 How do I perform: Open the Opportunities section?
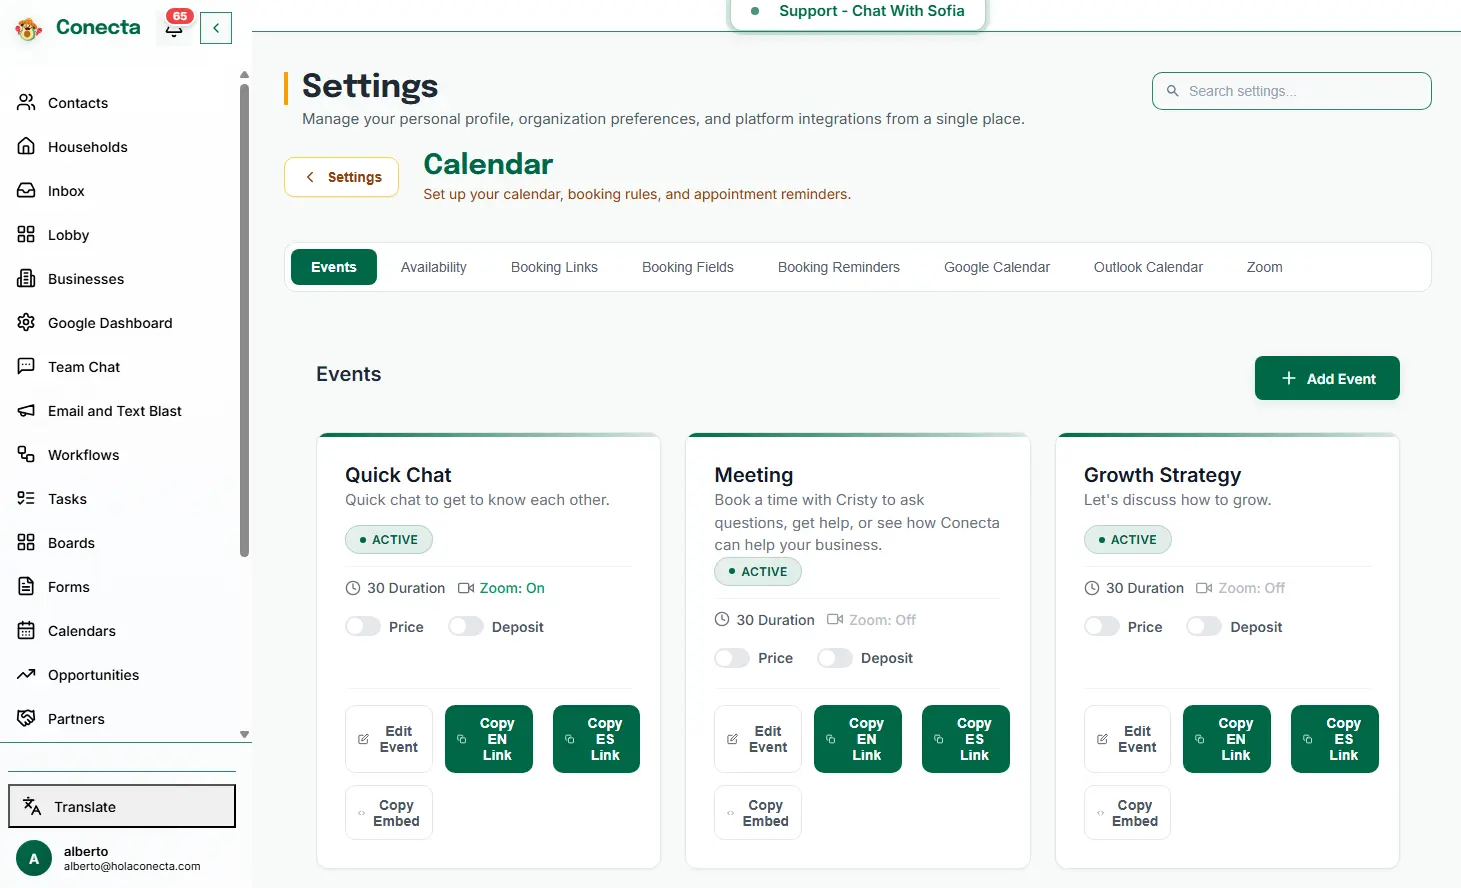[95, 674]
